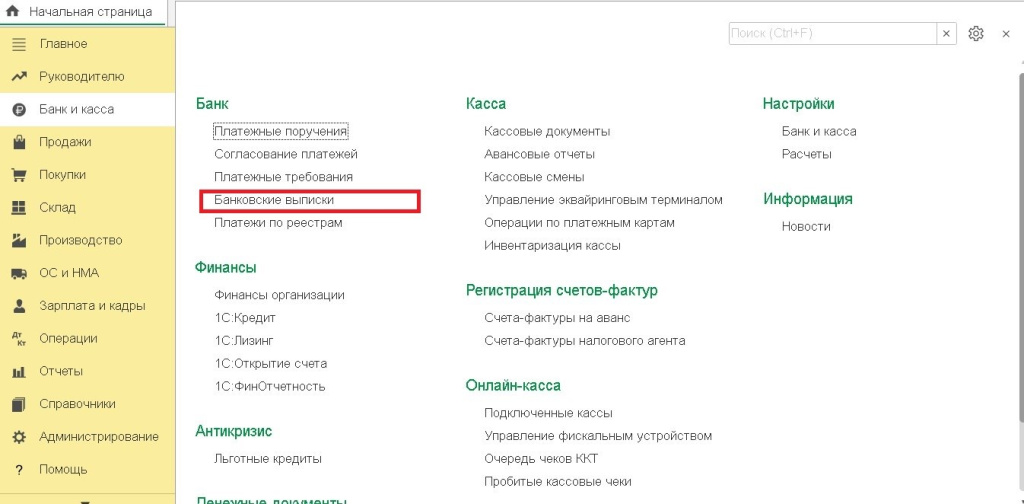Screen dimensions: 1024x504
Task: Open Новости under Информация
Action: [x=806, y=227]
